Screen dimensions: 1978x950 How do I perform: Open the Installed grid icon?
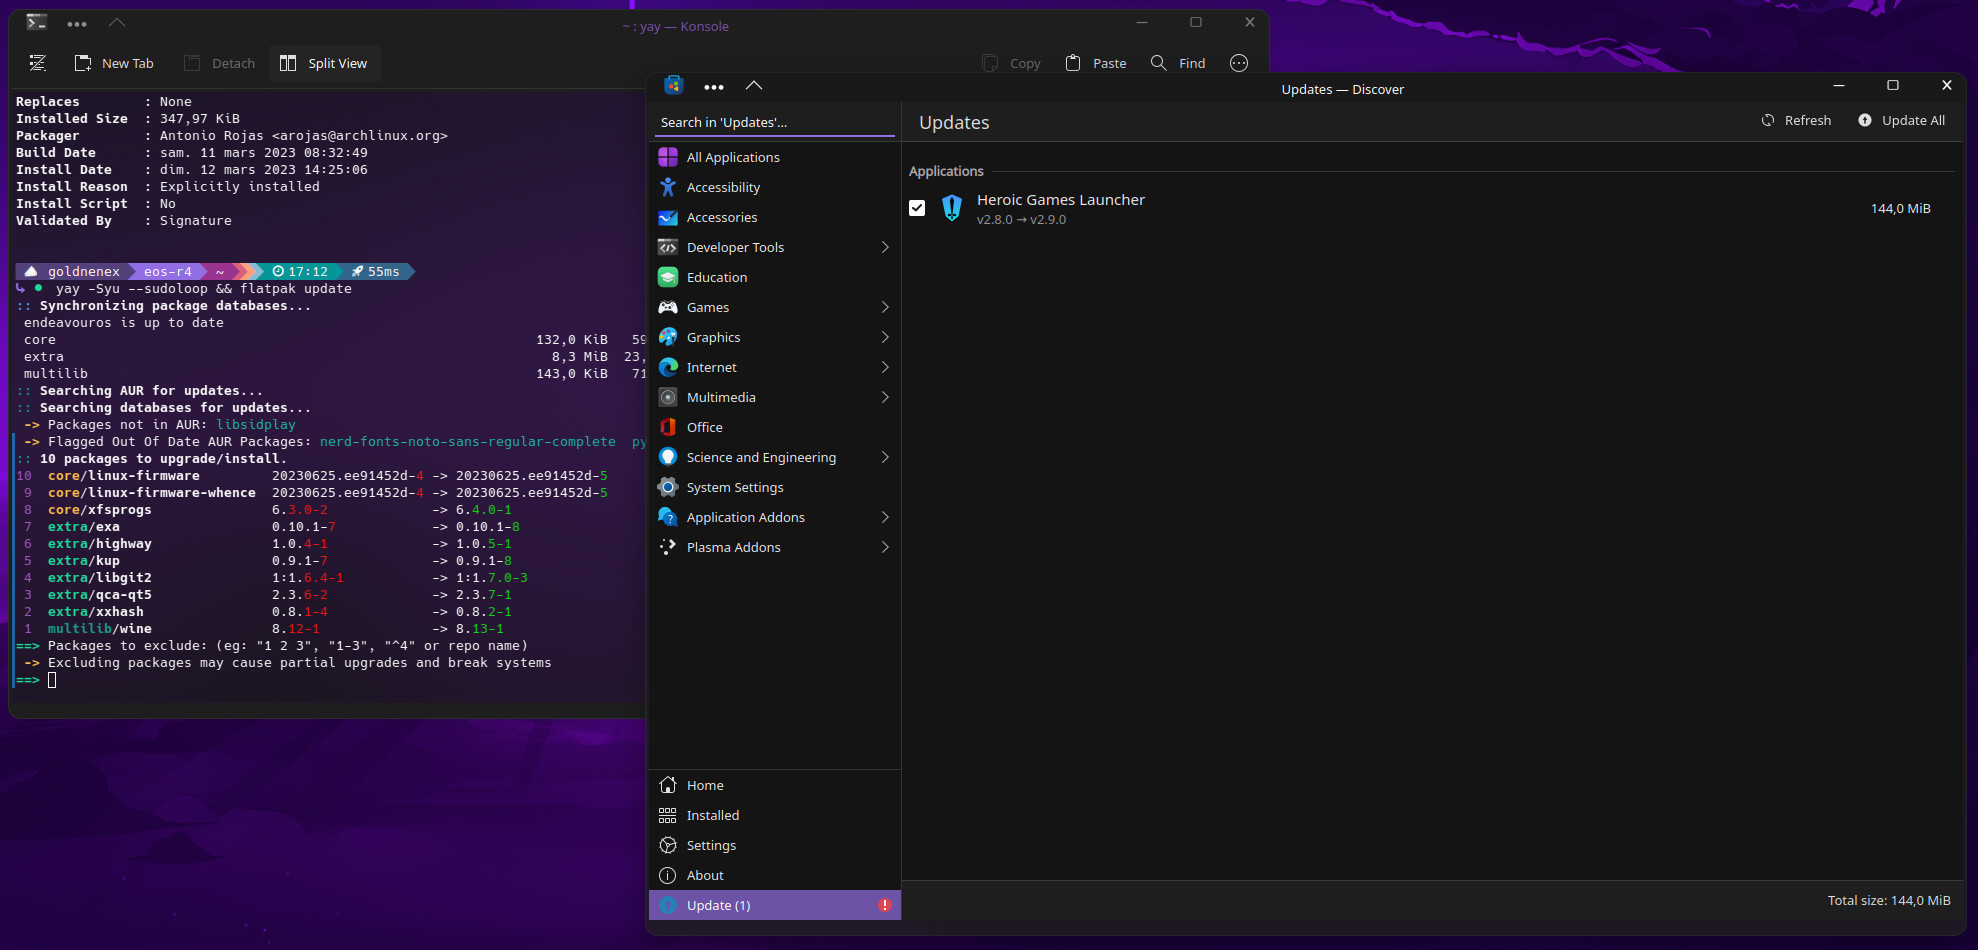[668, 815]
